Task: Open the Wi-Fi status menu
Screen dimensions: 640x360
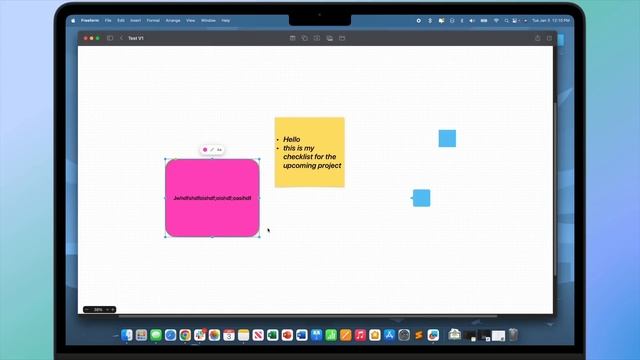Action: click(x=496, y=20)
